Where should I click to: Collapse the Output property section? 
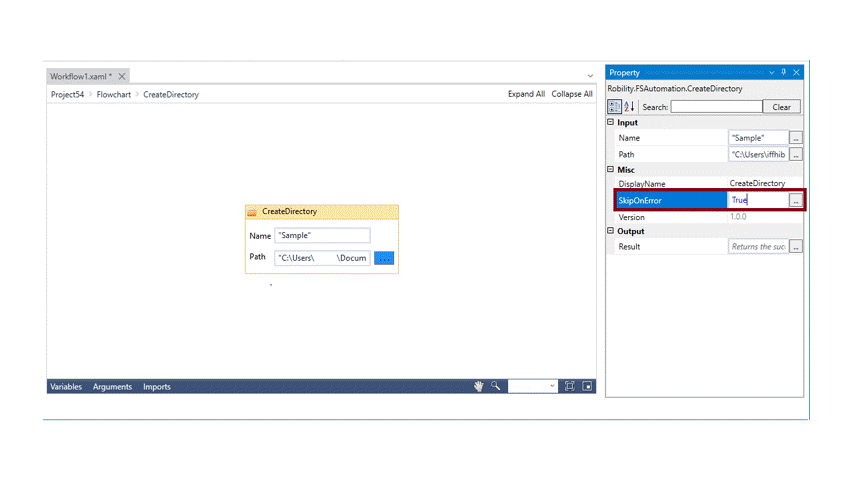pyautogui.click(x=611, y=231)
